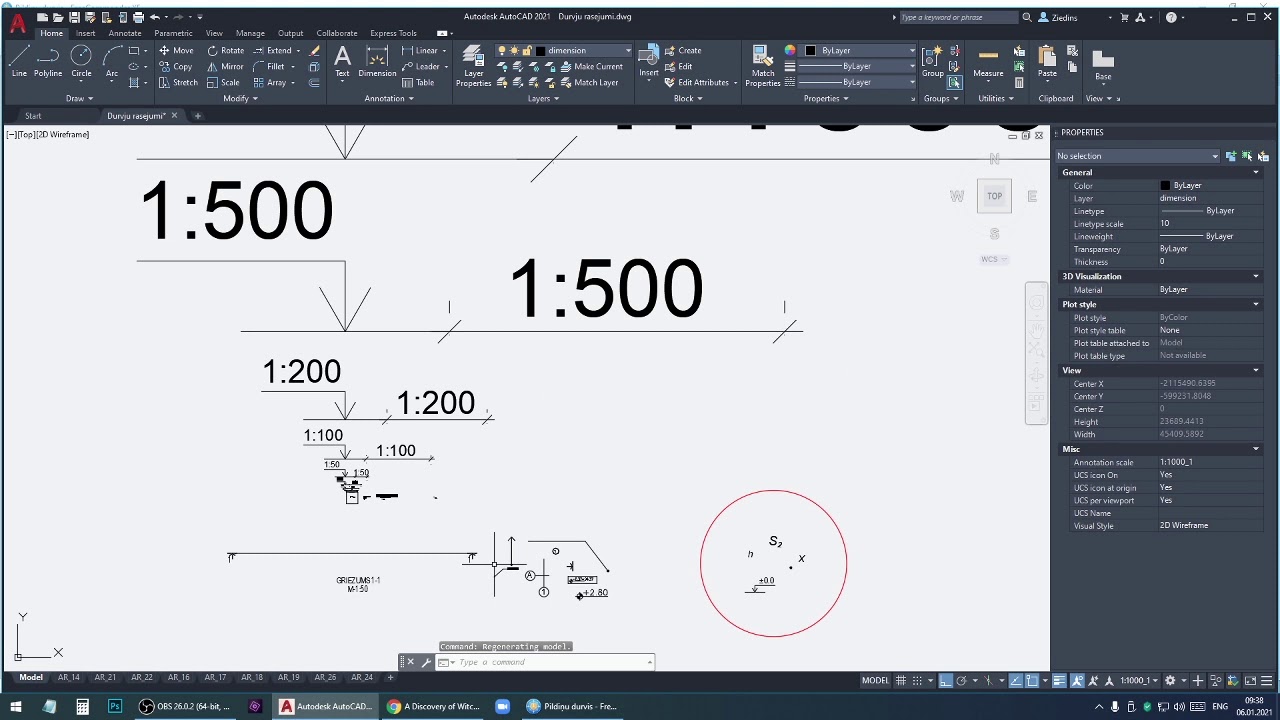The width and height of the screenshot is (1280, 720).
Task: Toggle polar tracking in status bar
Action: click(961, 681)
